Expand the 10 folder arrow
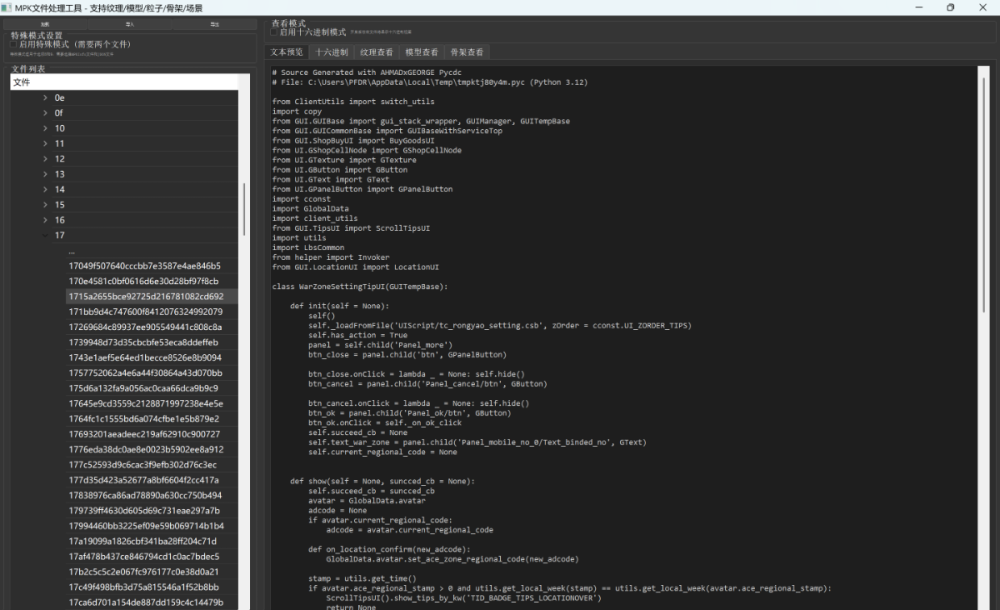 [x=45, y=128]
